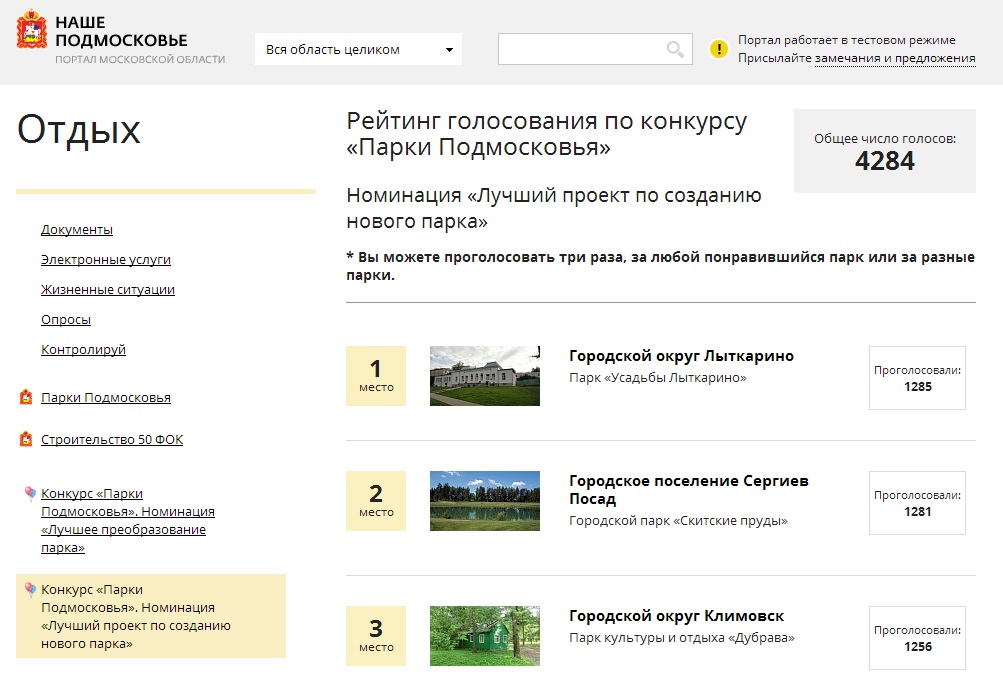Open the Опросы sidebar link
Screen dimensions: 1003x684
[x=66, y=320]
